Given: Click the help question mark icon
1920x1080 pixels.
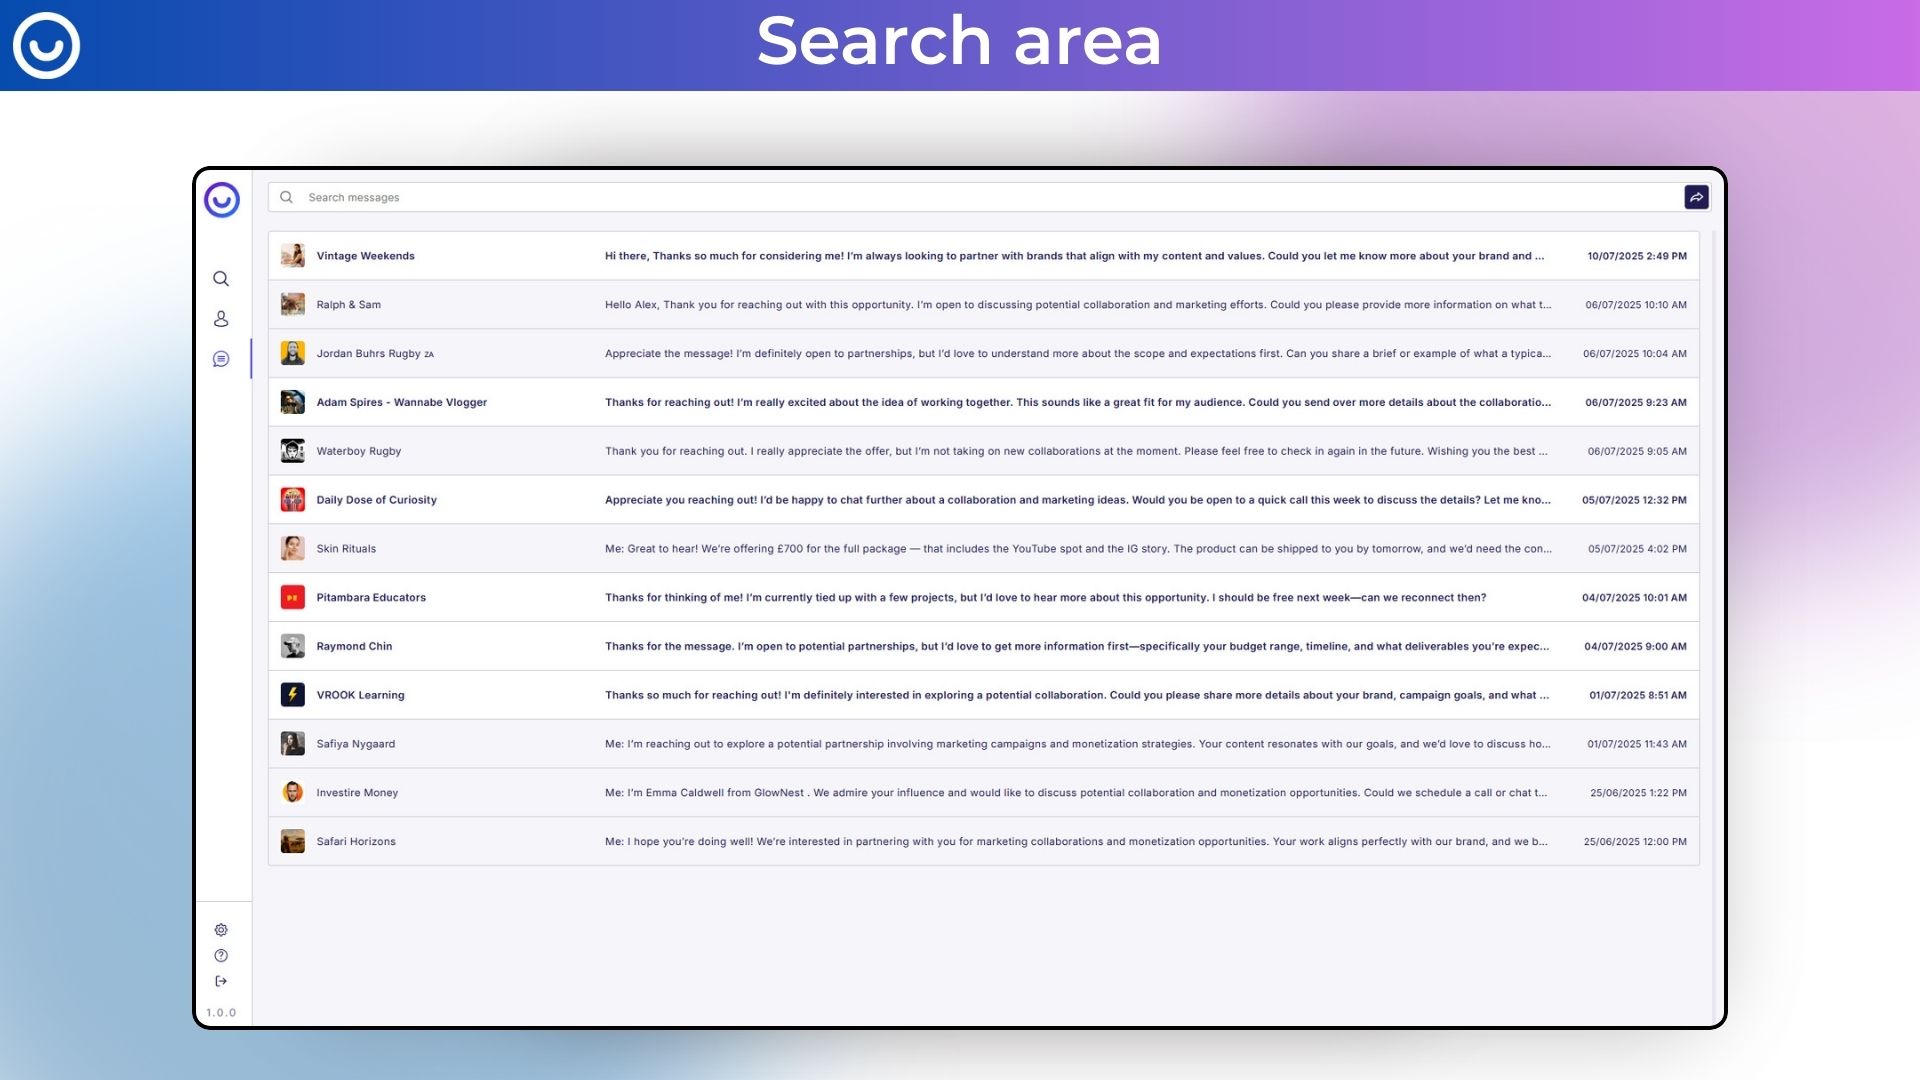Looking at the screenshot, I should pyautogui.click(x=221, y=956).
